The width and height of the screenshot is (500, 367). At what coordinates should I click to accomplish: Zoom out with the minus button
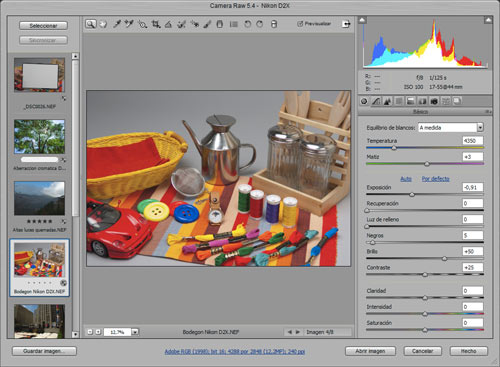(90, 332)
